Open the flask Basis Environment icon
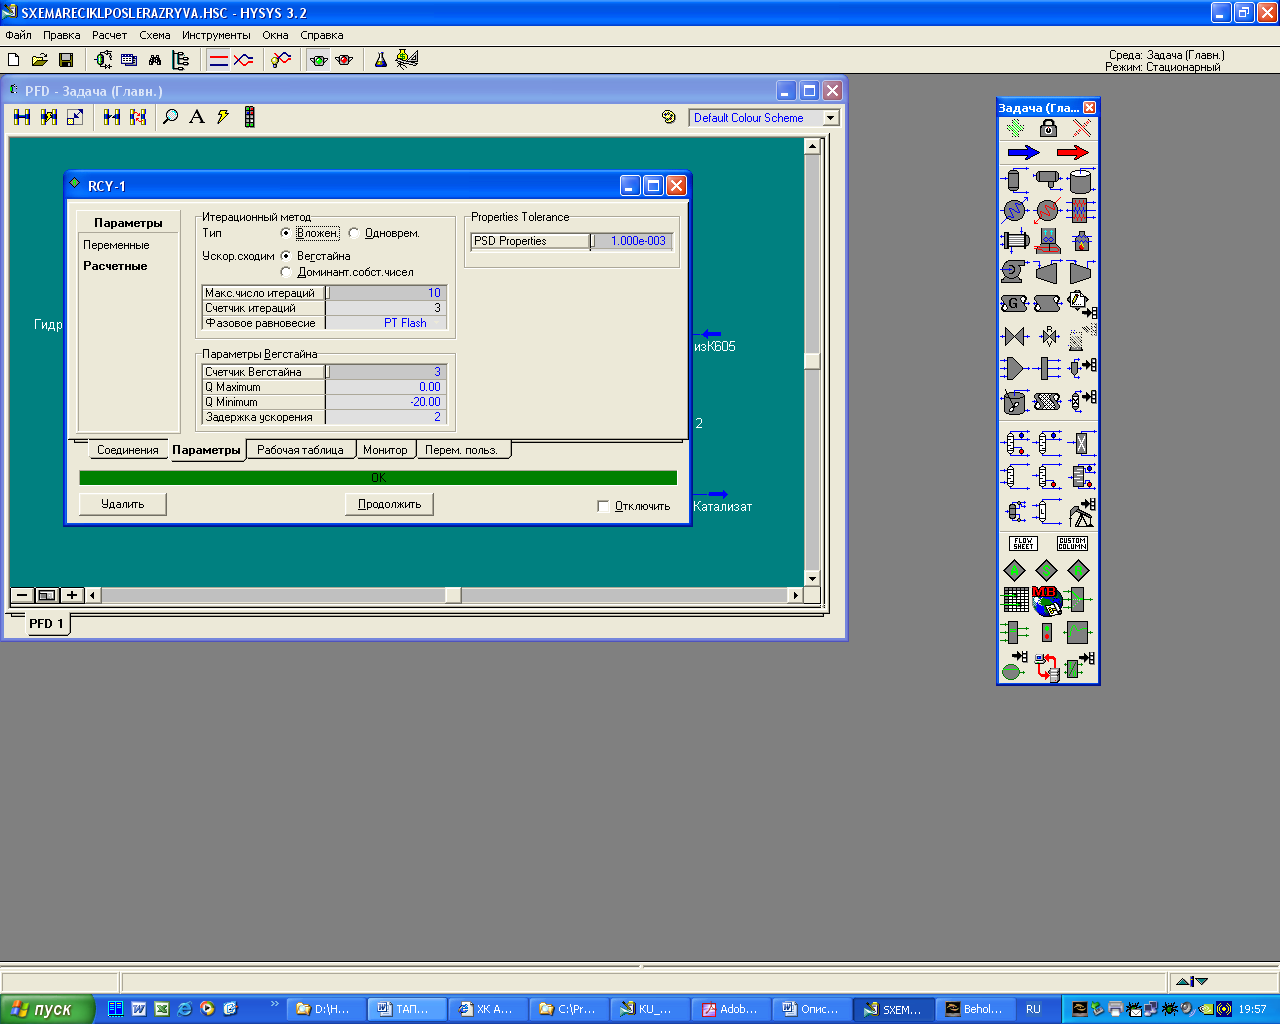 pos(380,60)
